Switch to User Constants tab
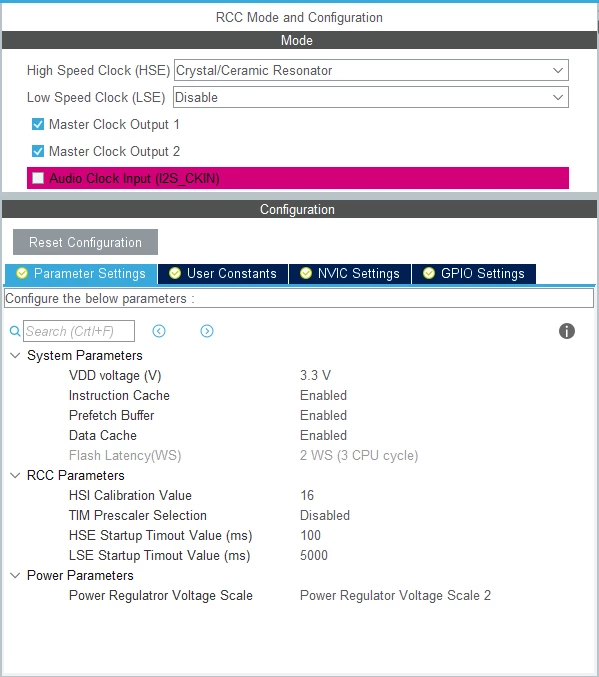The width and height of the screenshot is (599, 677). (x=223, y=274)
